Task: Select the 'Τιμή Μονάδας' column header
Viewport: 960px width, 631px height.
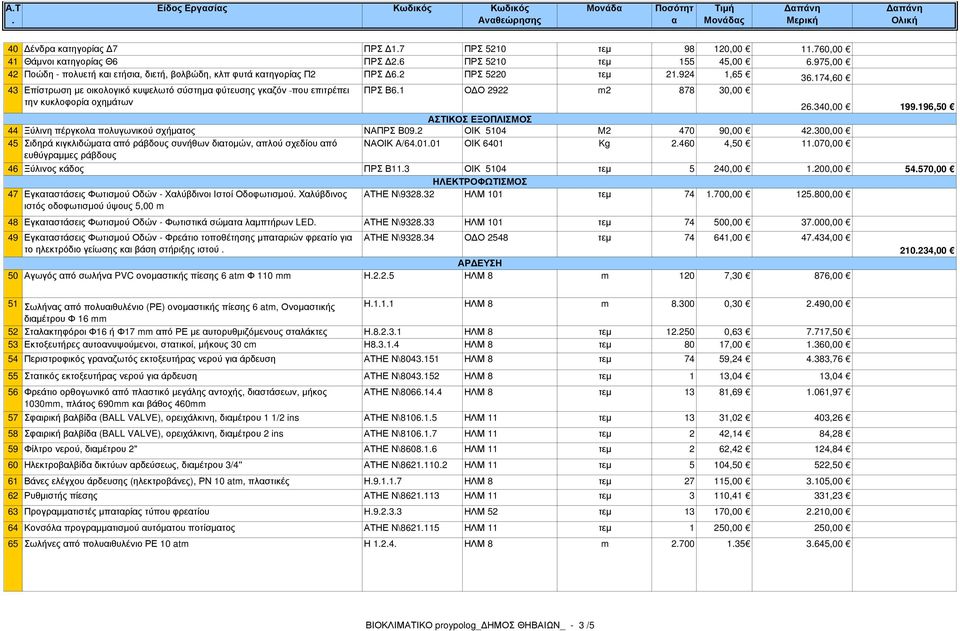Action: pos(724,14)
